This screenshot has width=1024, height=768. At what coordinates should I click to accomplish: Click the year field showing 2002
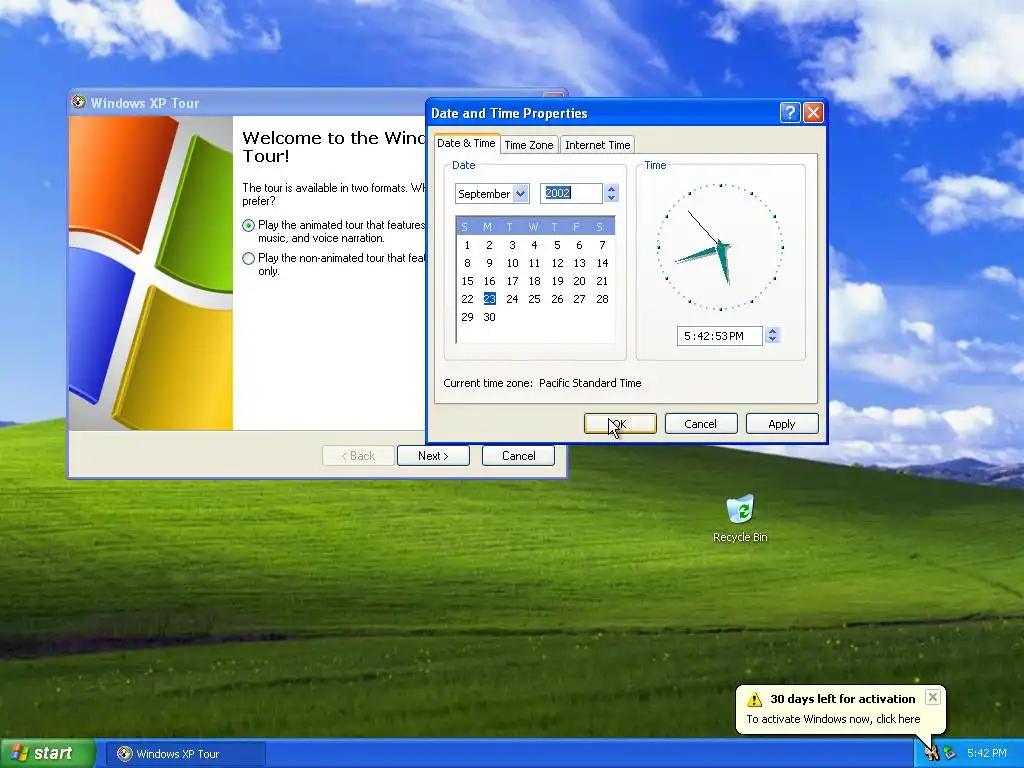point(571,193)
